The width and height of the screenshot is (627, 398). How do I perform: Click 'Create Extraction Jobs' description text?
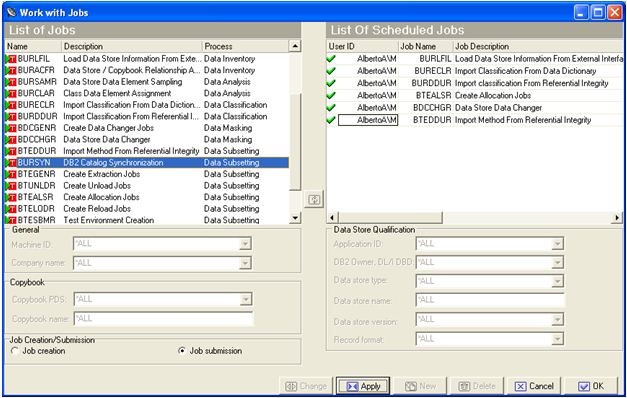click(102, 174)
